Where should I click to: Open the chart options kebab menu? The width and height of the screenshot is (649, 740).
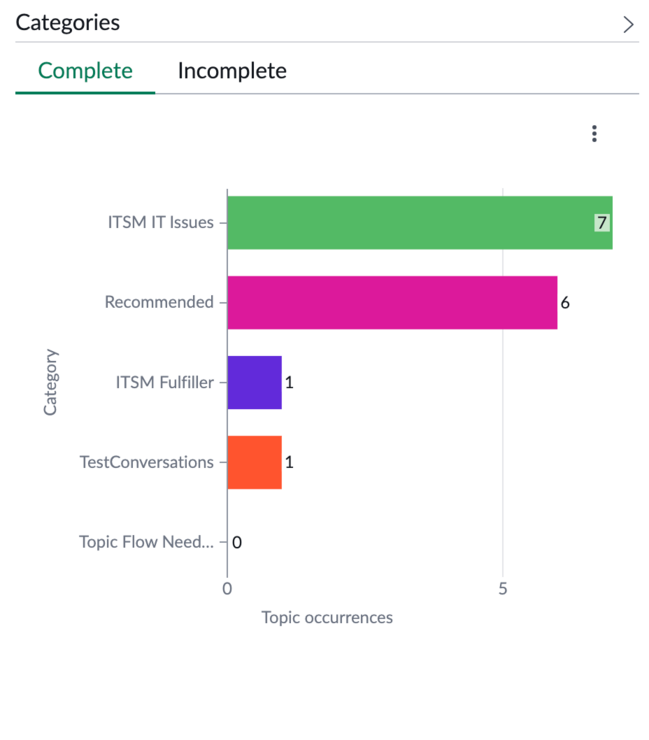(594, 134)
